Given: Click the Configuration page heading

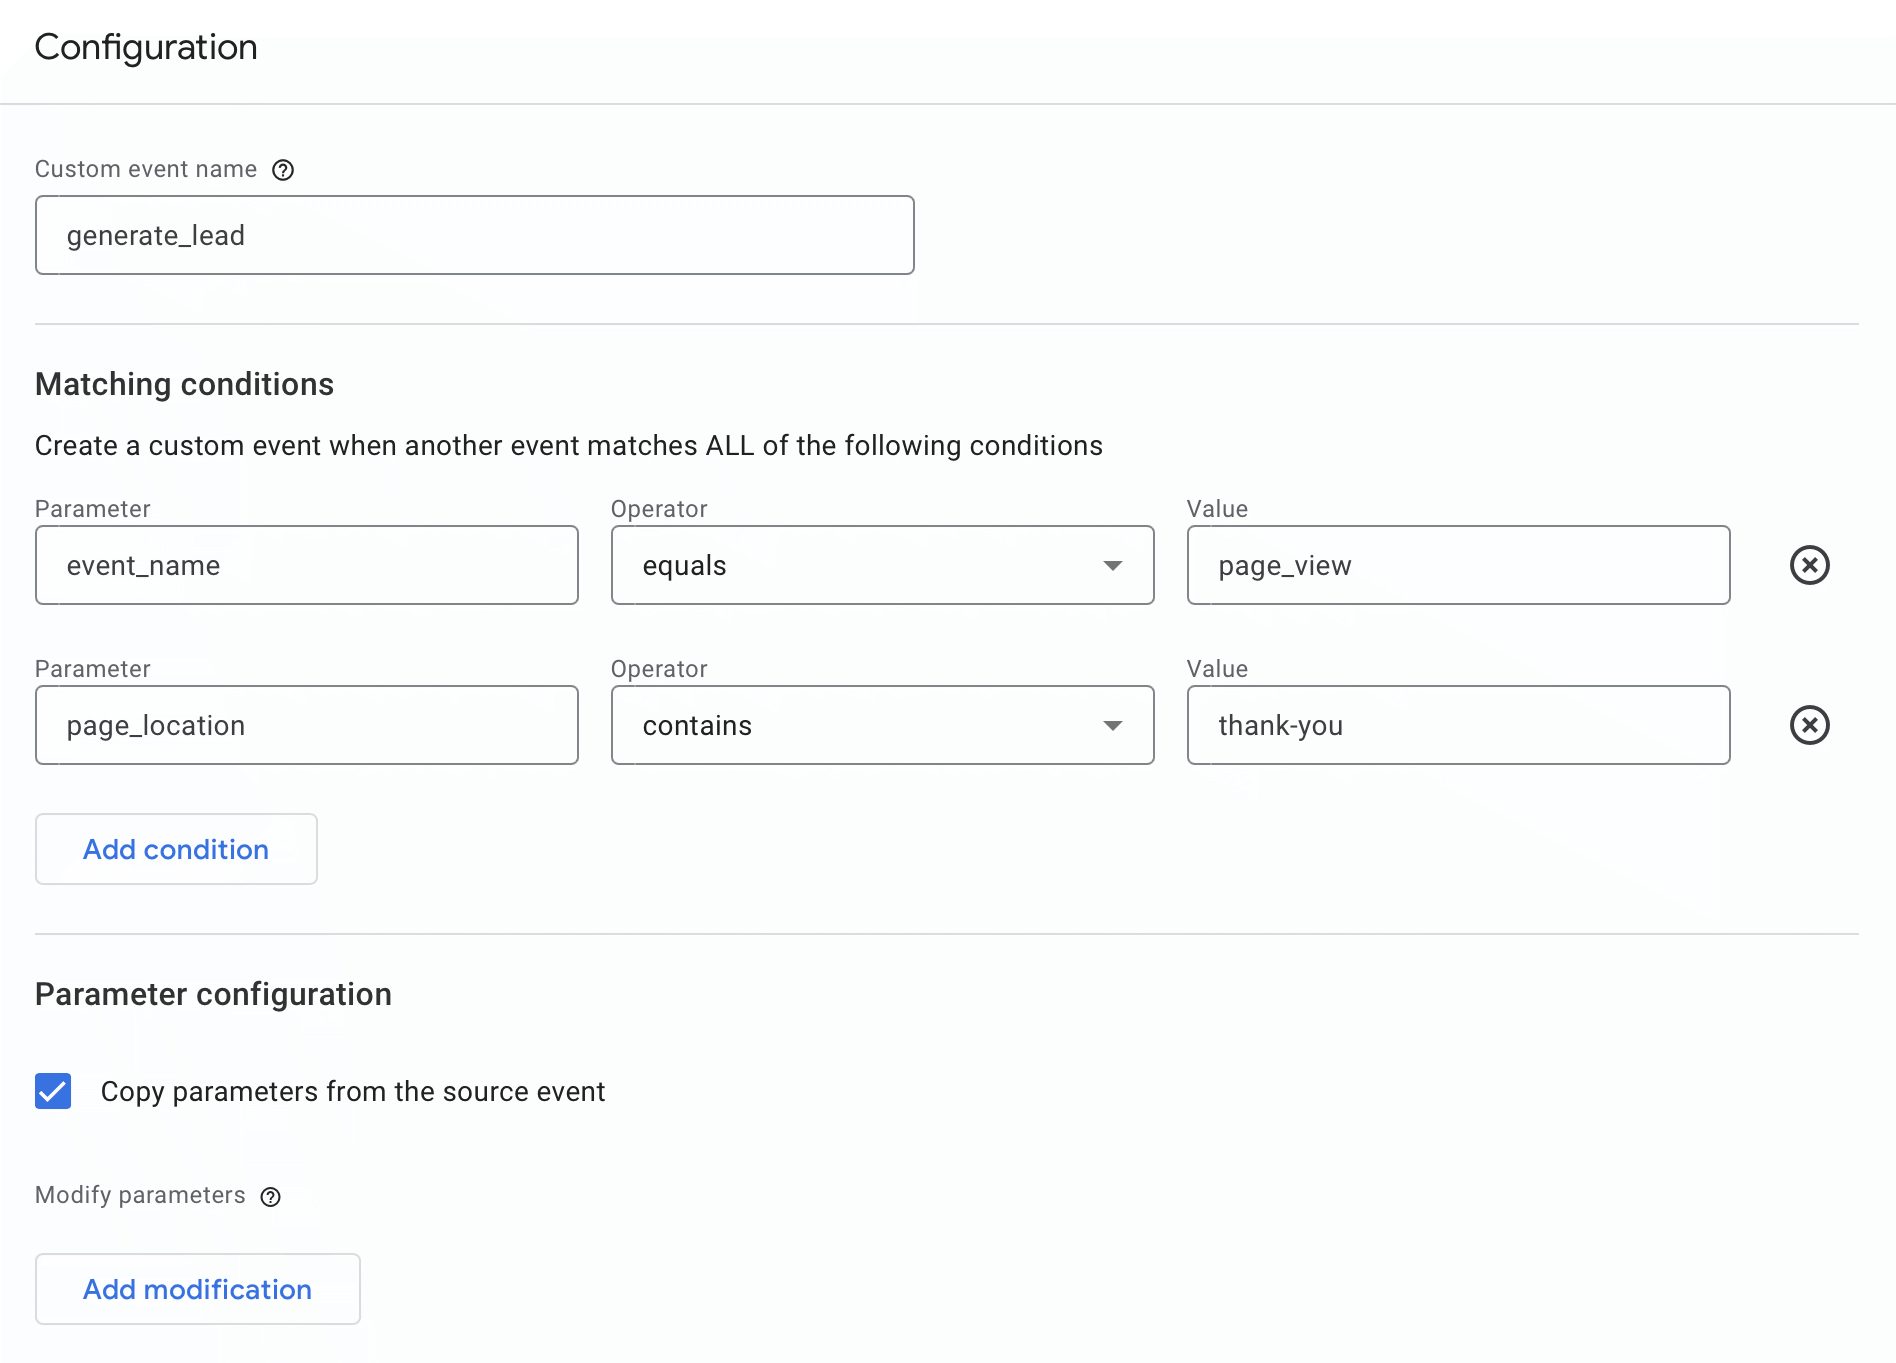Looking at the screenshot, I should [146, 47].
